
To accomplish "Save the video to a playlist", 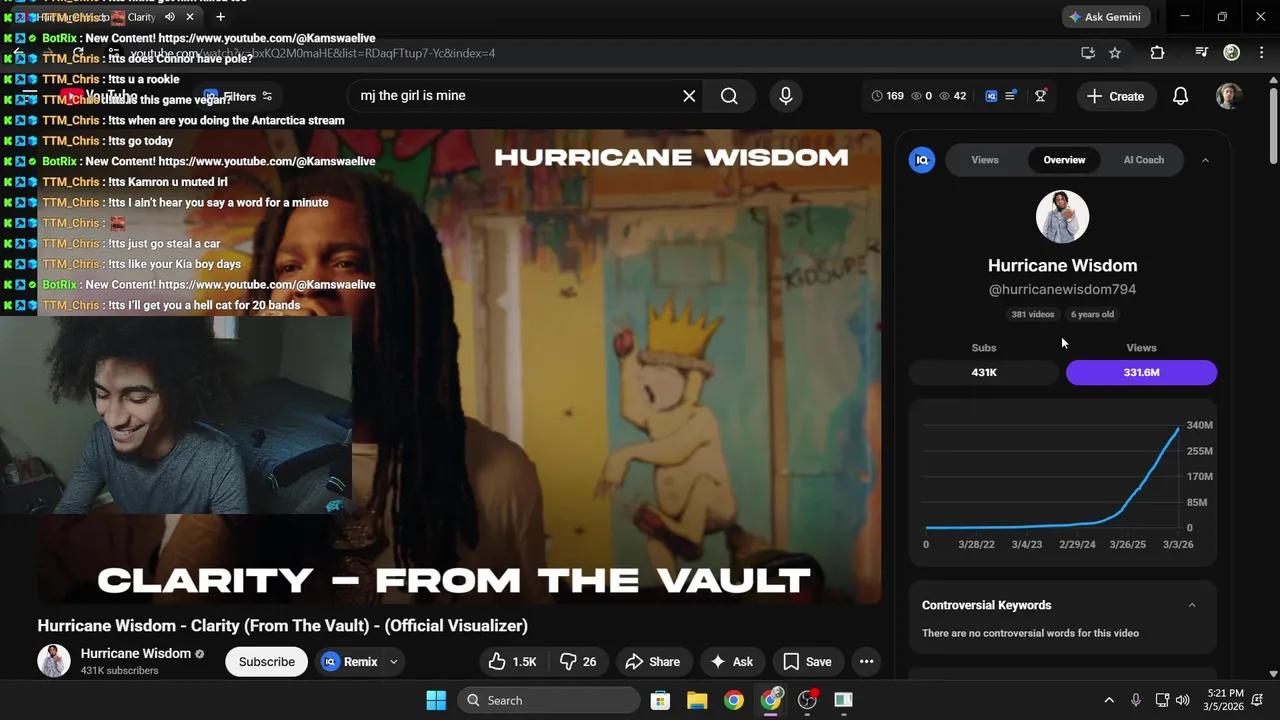I will [x=807, y=662].
